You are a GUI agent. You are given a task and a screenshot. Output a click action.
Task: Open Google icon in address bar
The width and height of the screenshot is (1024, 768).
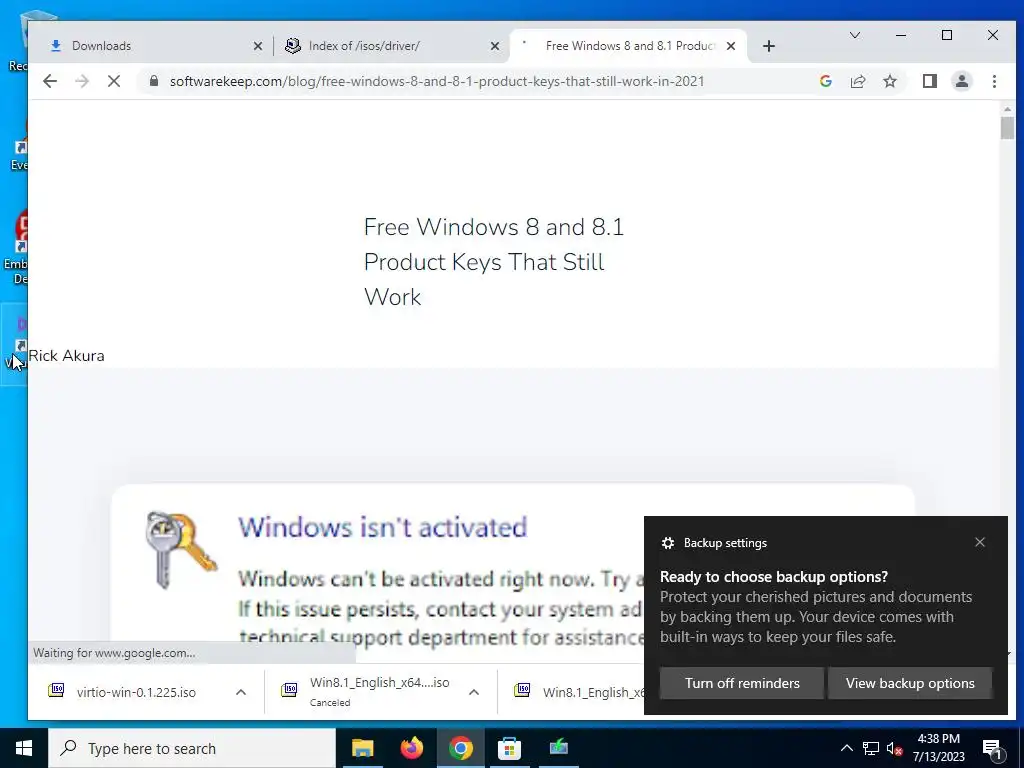[825, 81]
